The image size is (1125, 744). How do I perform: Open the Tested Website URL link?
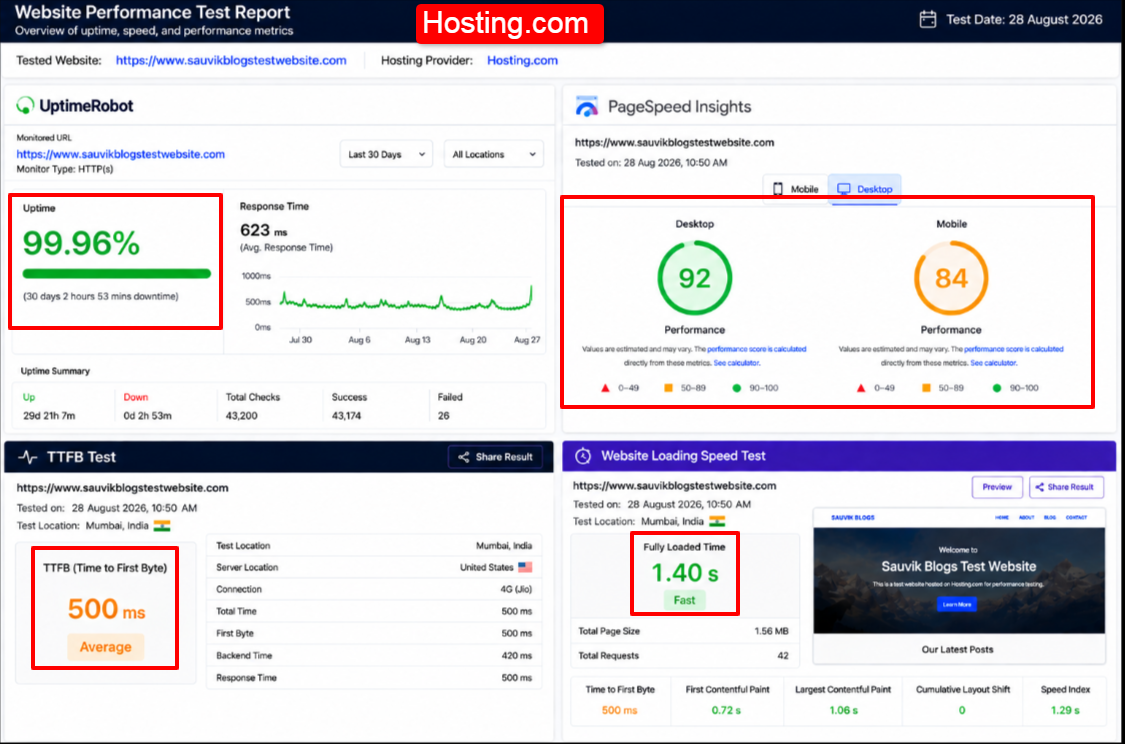point(231,60)
